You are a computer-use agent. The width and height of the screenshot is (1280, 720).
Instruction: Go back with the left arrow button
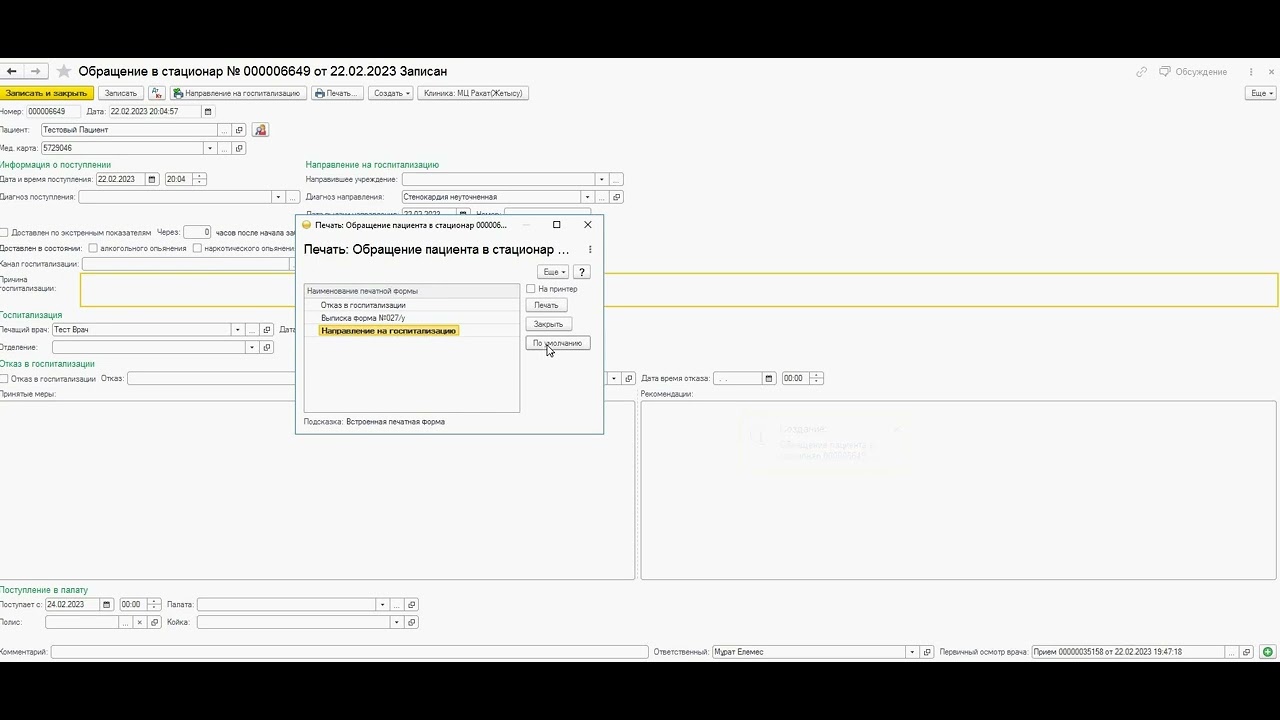tap(12, 72)
